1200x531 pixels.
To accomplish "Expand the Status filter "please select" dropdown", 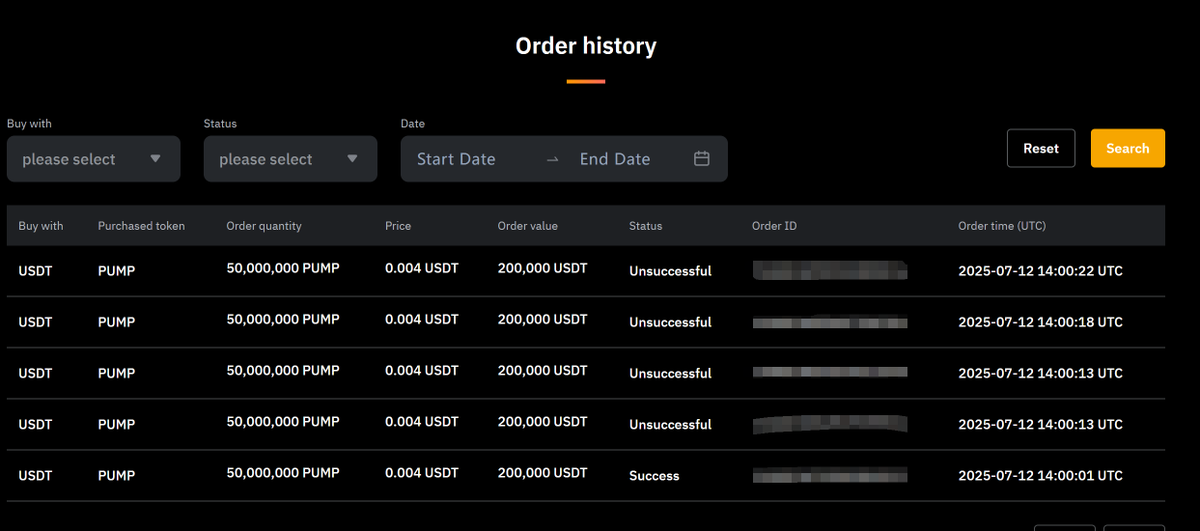I will click(x=290, y=159).
